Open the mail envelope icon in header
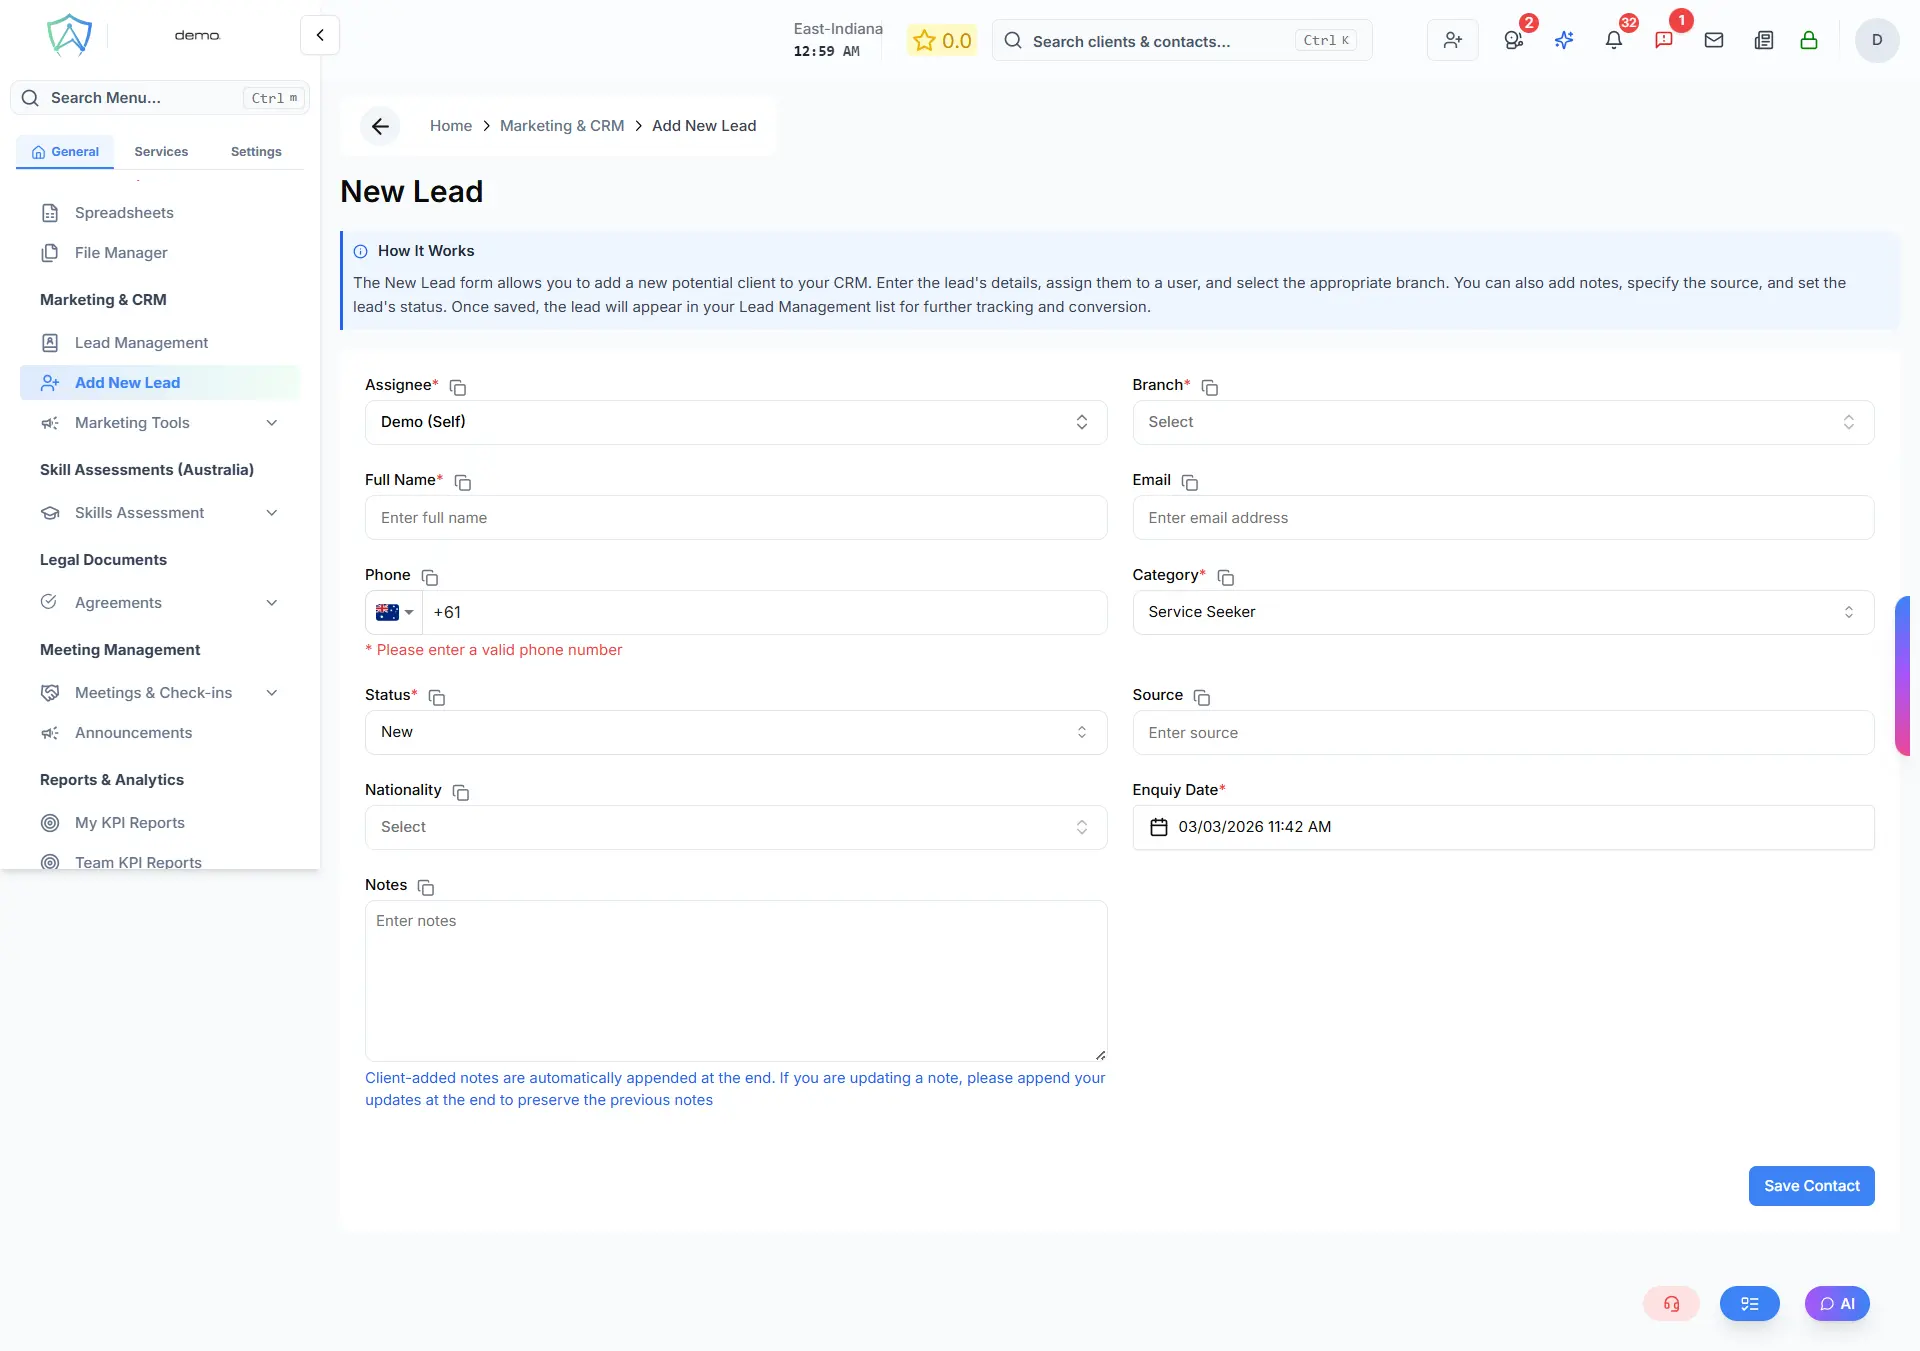Screen dimensions: 1920x1351 [x=1713, y=40]
